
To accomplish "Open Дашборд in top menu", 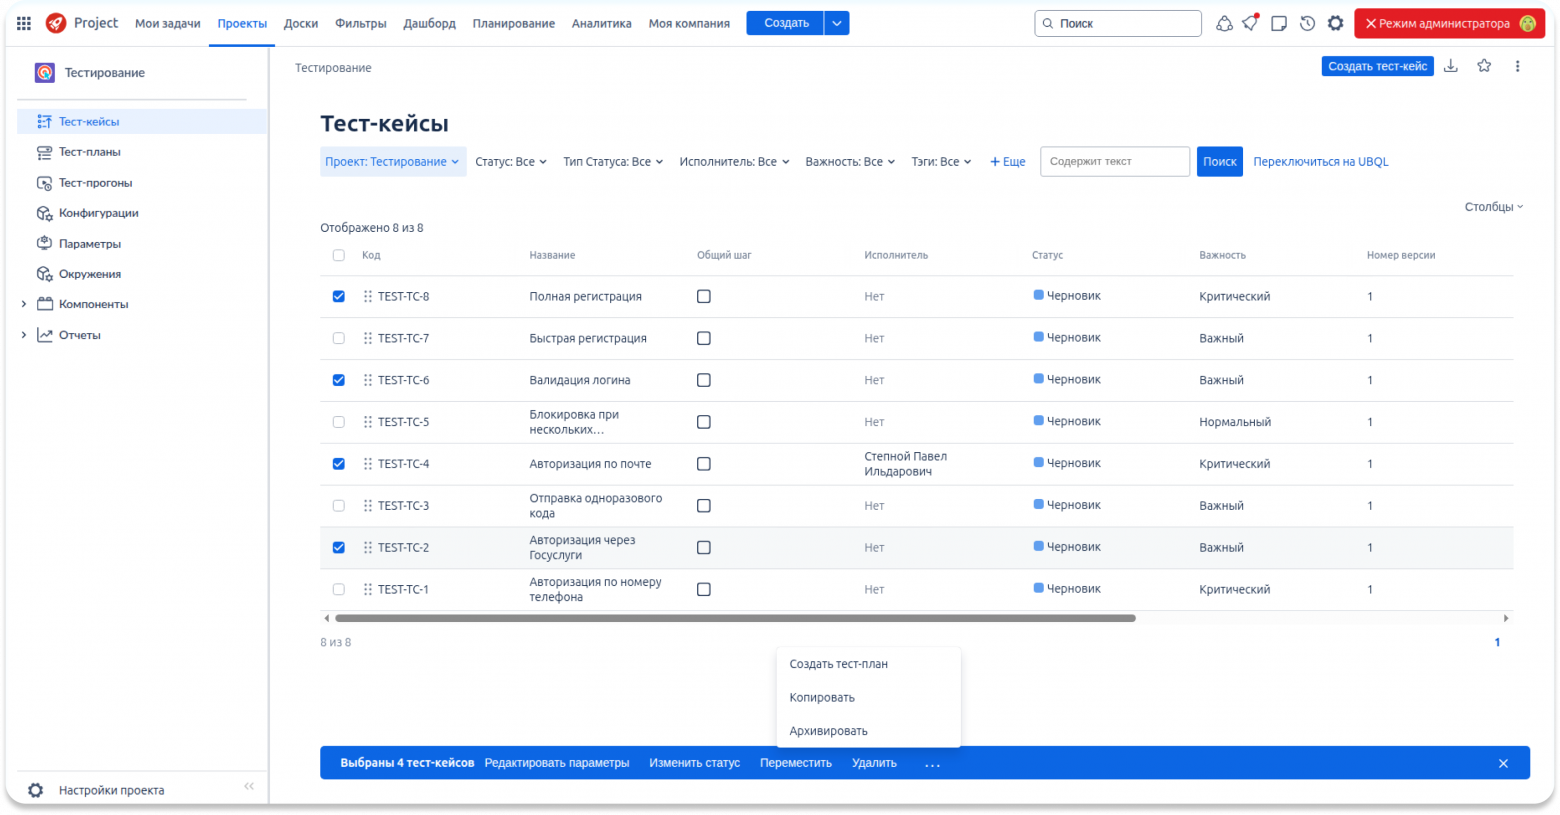I will (x=430, y=23).
